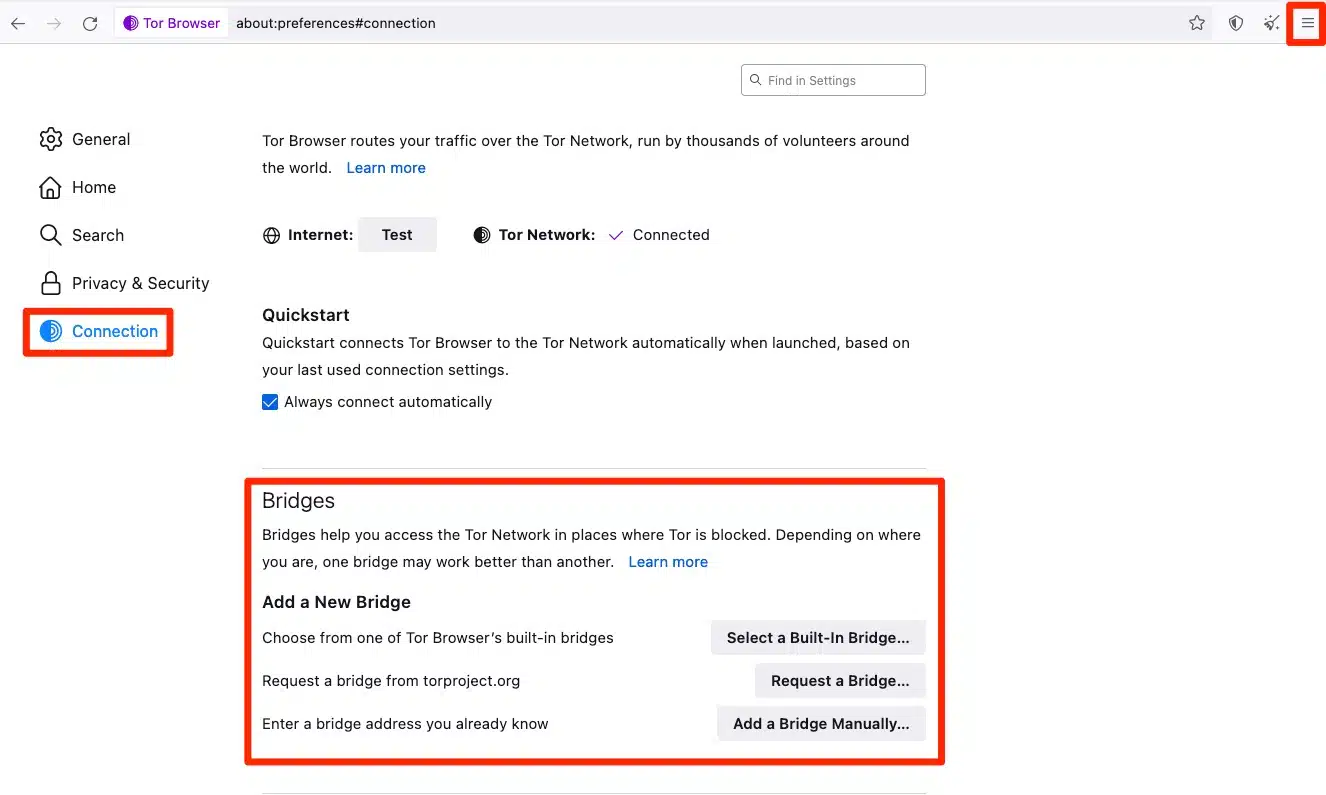The image size is (1326, 795).
Task: Click the Tor Network: label
Action: pyautogui.click(x=547, y=235)
